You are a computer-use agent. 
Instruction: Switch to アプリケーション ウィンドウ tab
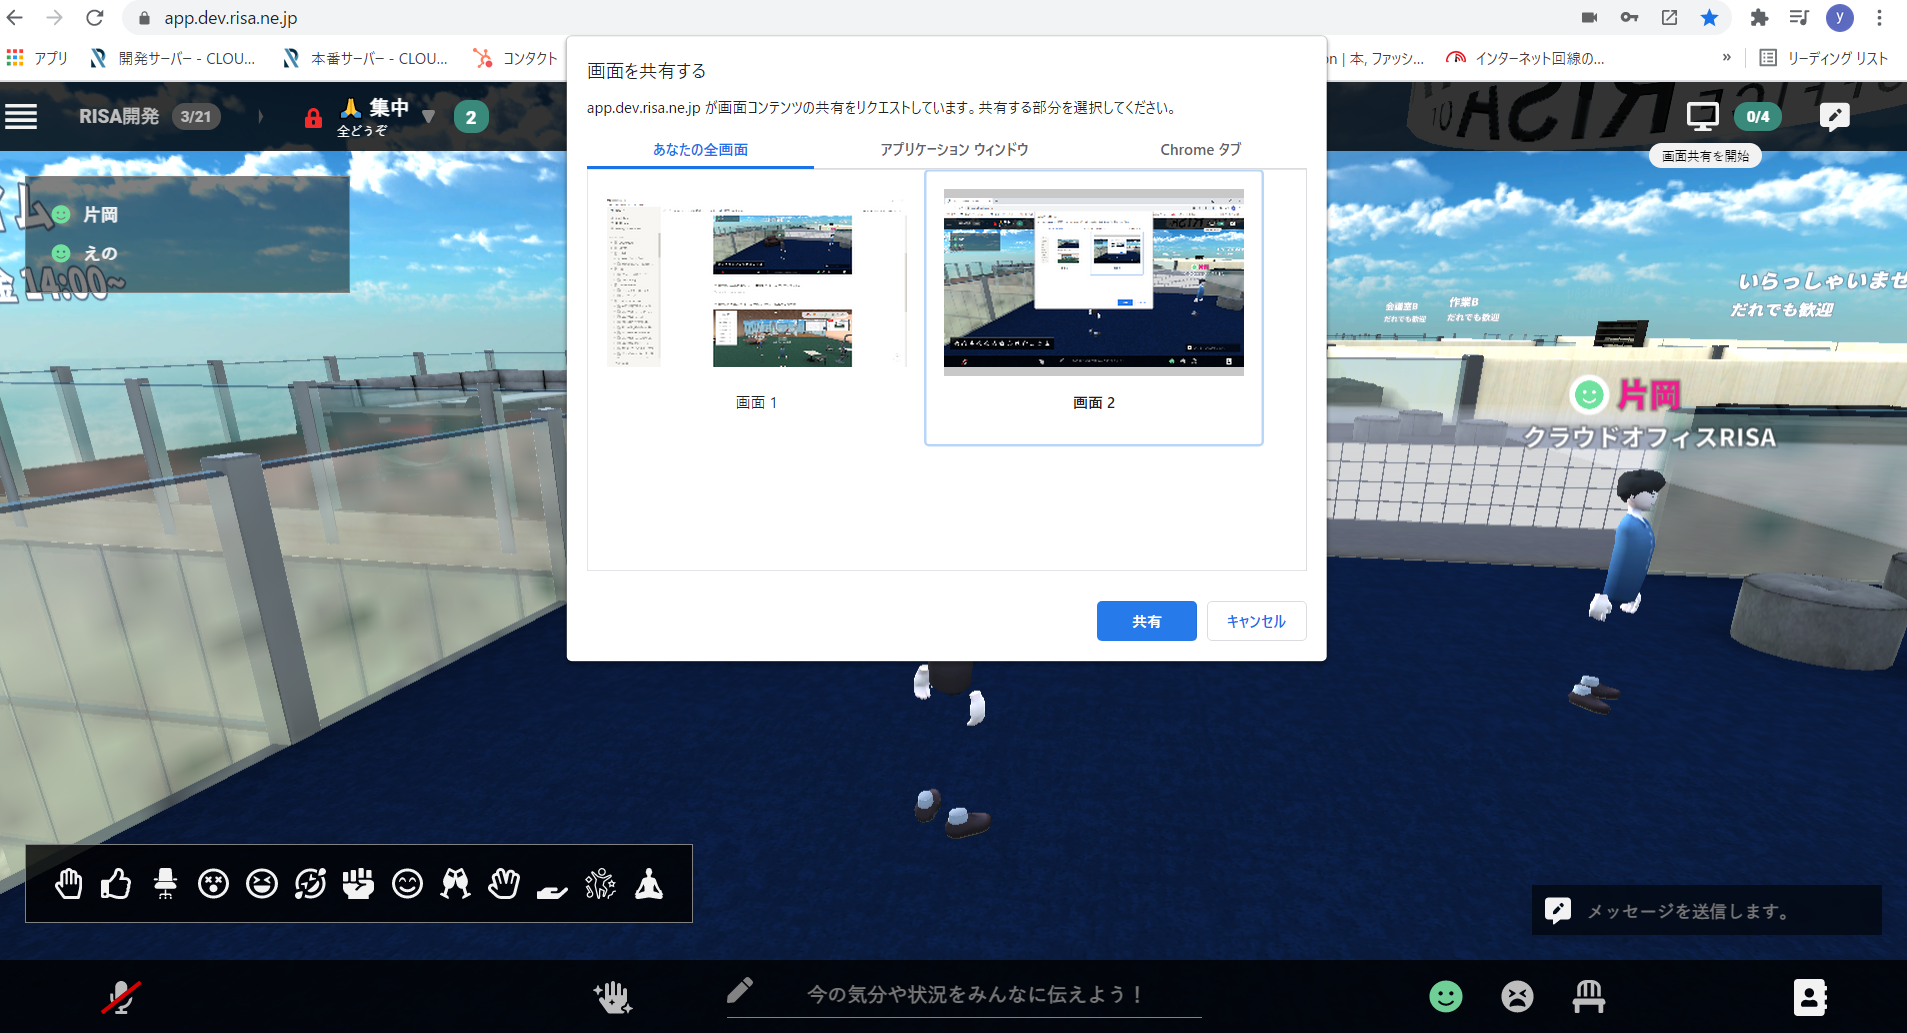point(954,150)
